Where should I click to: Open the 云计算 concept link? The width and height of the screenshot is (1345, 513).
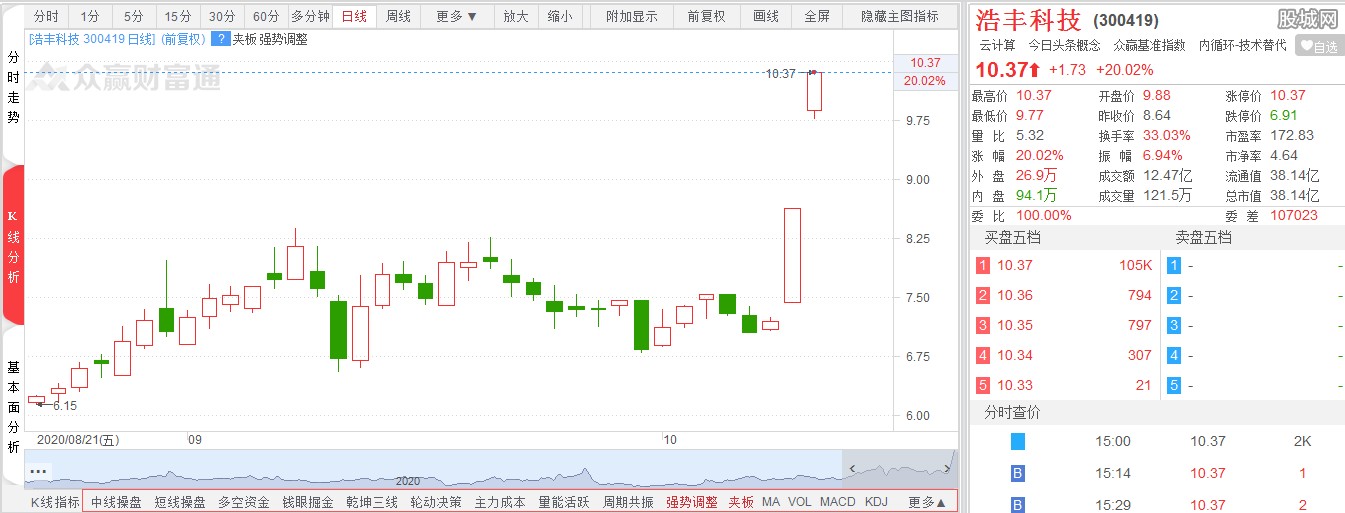pos(997,45)
